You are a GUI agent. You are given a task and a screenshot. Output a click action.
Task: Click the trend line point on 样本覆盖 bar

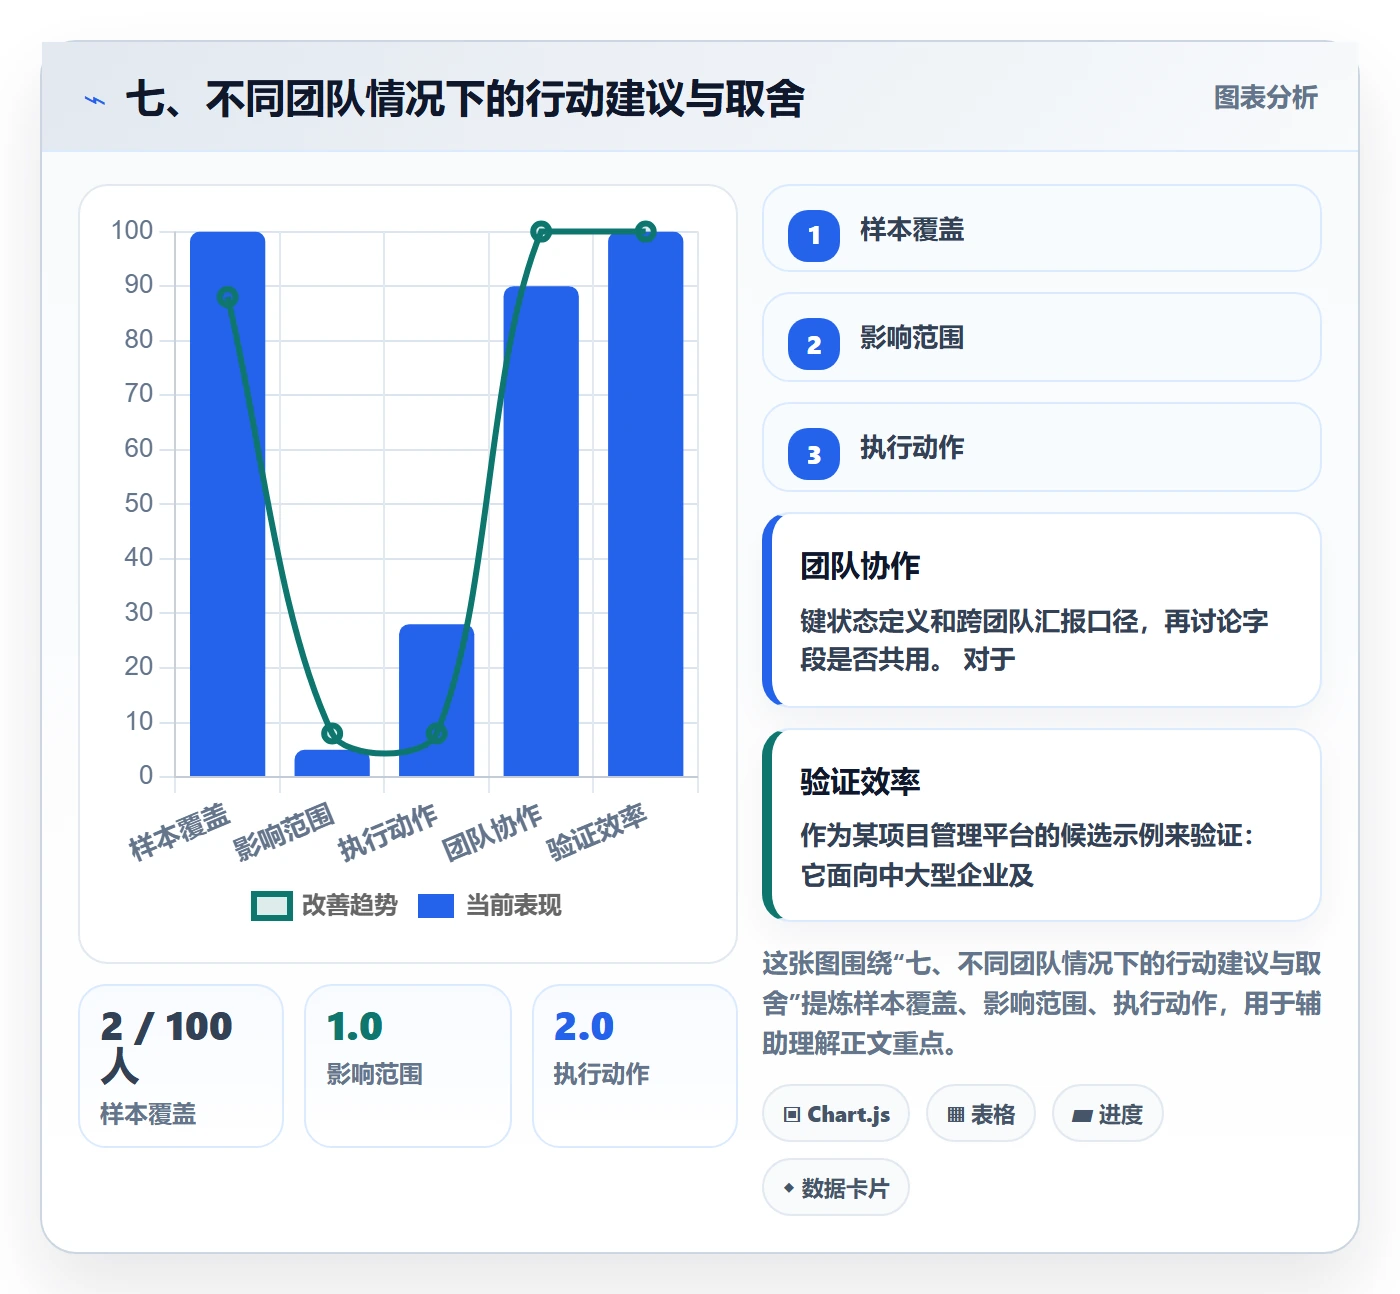pyautogui.click(x=228, y=297)
